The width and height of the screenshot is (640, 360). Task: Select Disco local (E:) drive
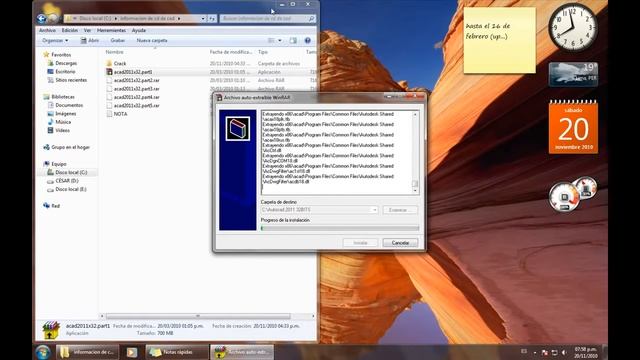pos(71,189)
